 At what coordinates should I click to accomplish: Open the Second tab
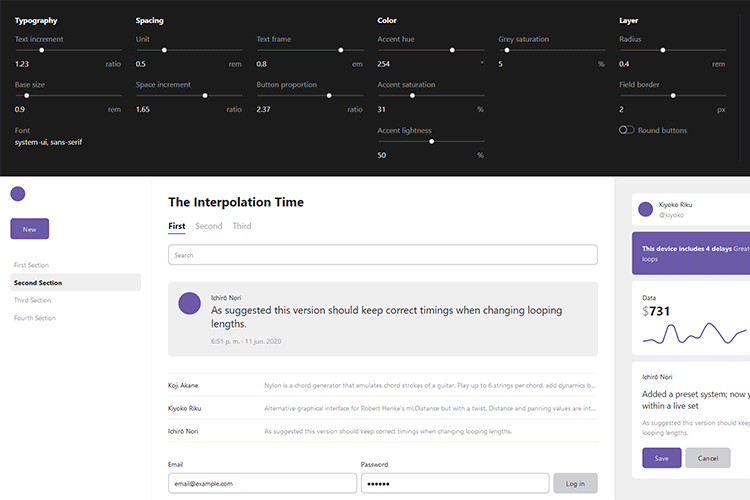[x=209, y=226]
